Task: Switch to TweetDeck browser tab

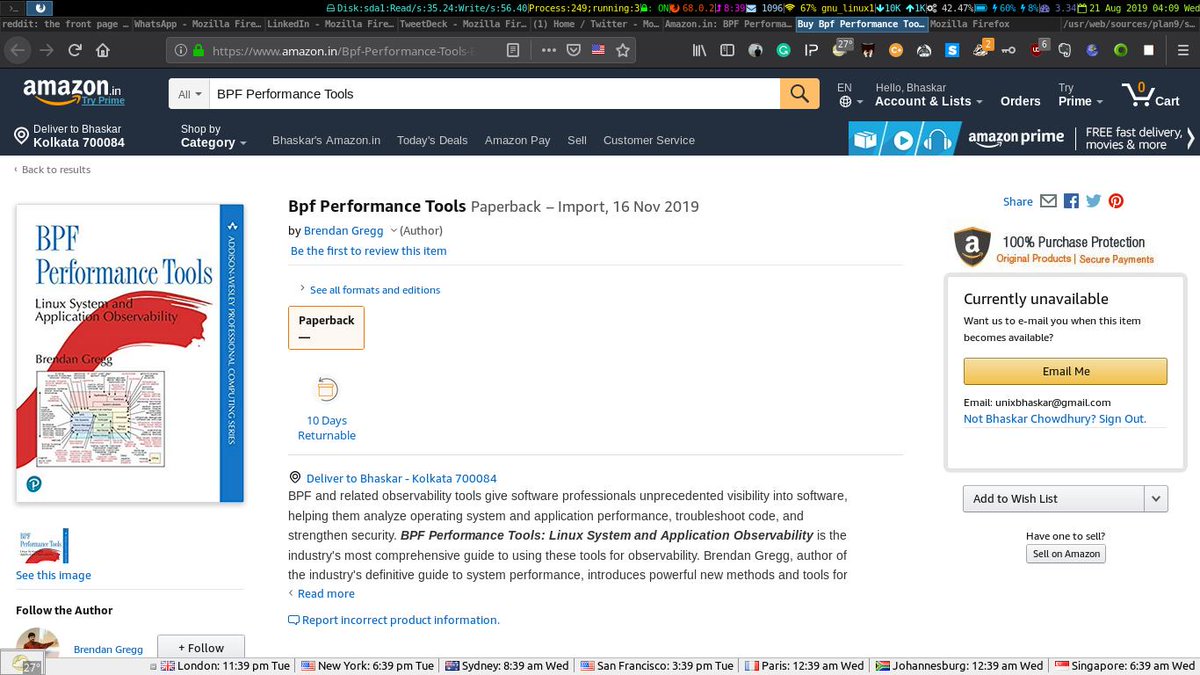Action: (x=461, y=23)
